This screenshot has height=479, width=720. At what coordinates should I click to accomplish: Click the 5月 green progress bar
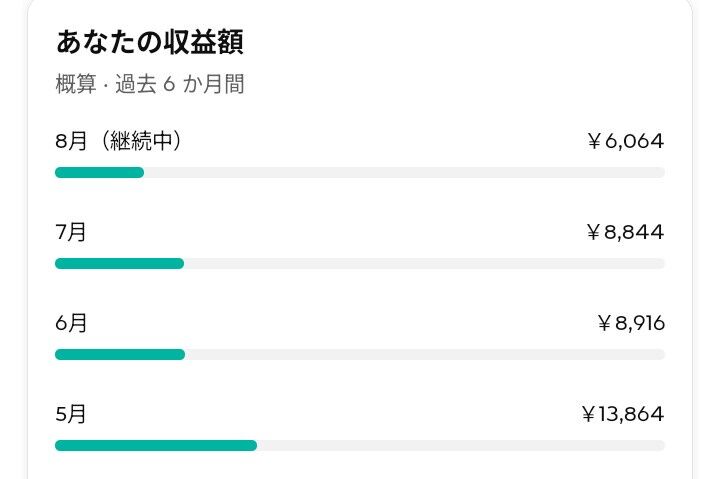[156, 445]
